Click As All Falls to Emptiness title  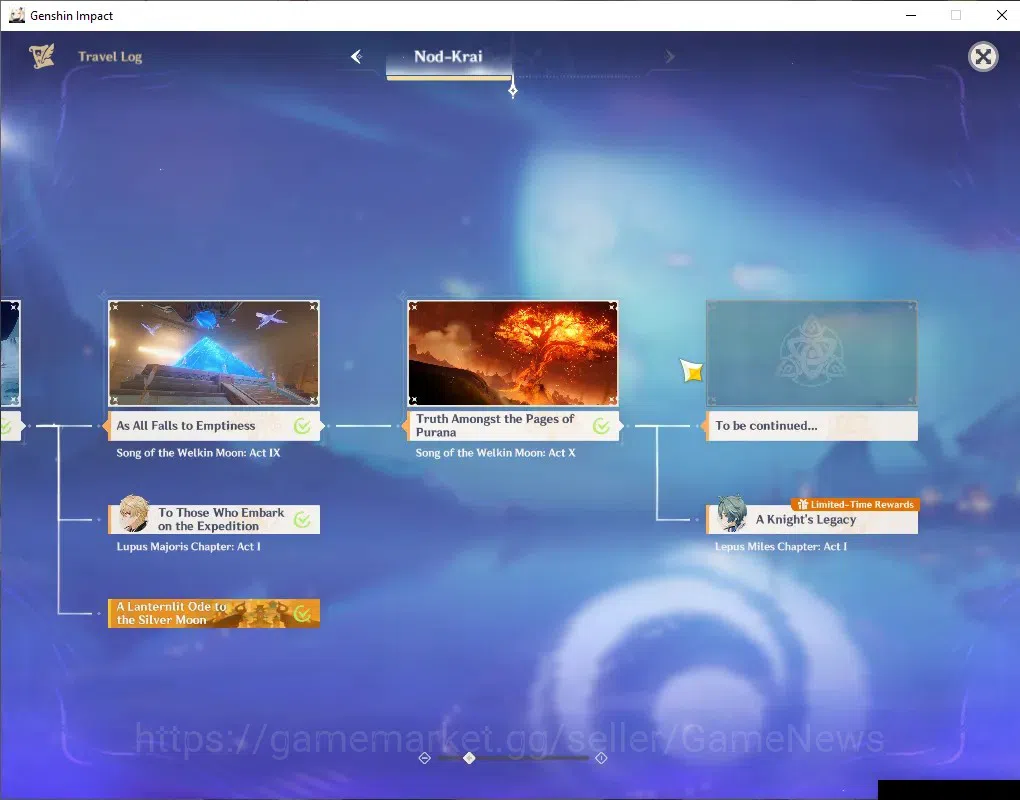click(186, 425)
